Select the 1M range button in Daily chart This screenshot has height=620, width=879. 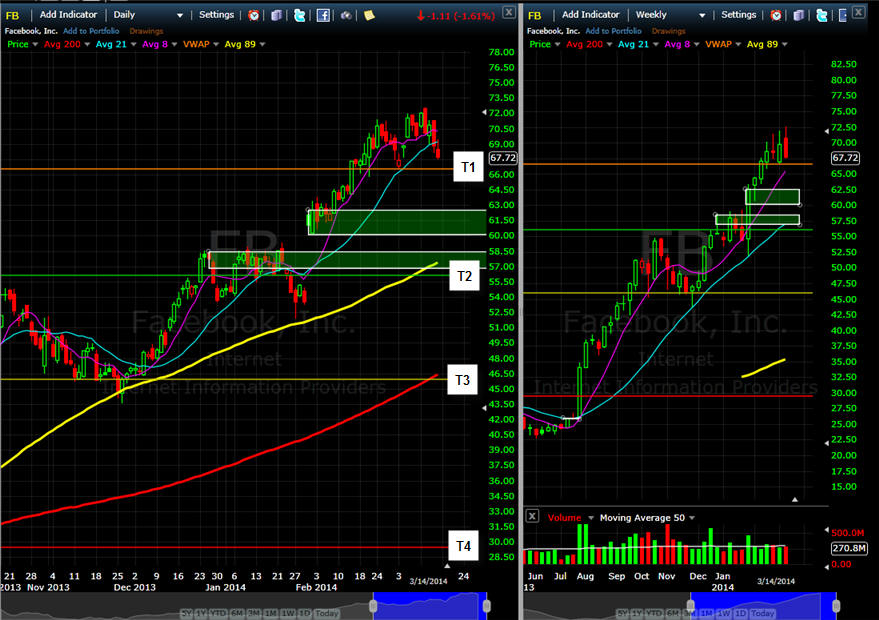(x=271, y=613)
